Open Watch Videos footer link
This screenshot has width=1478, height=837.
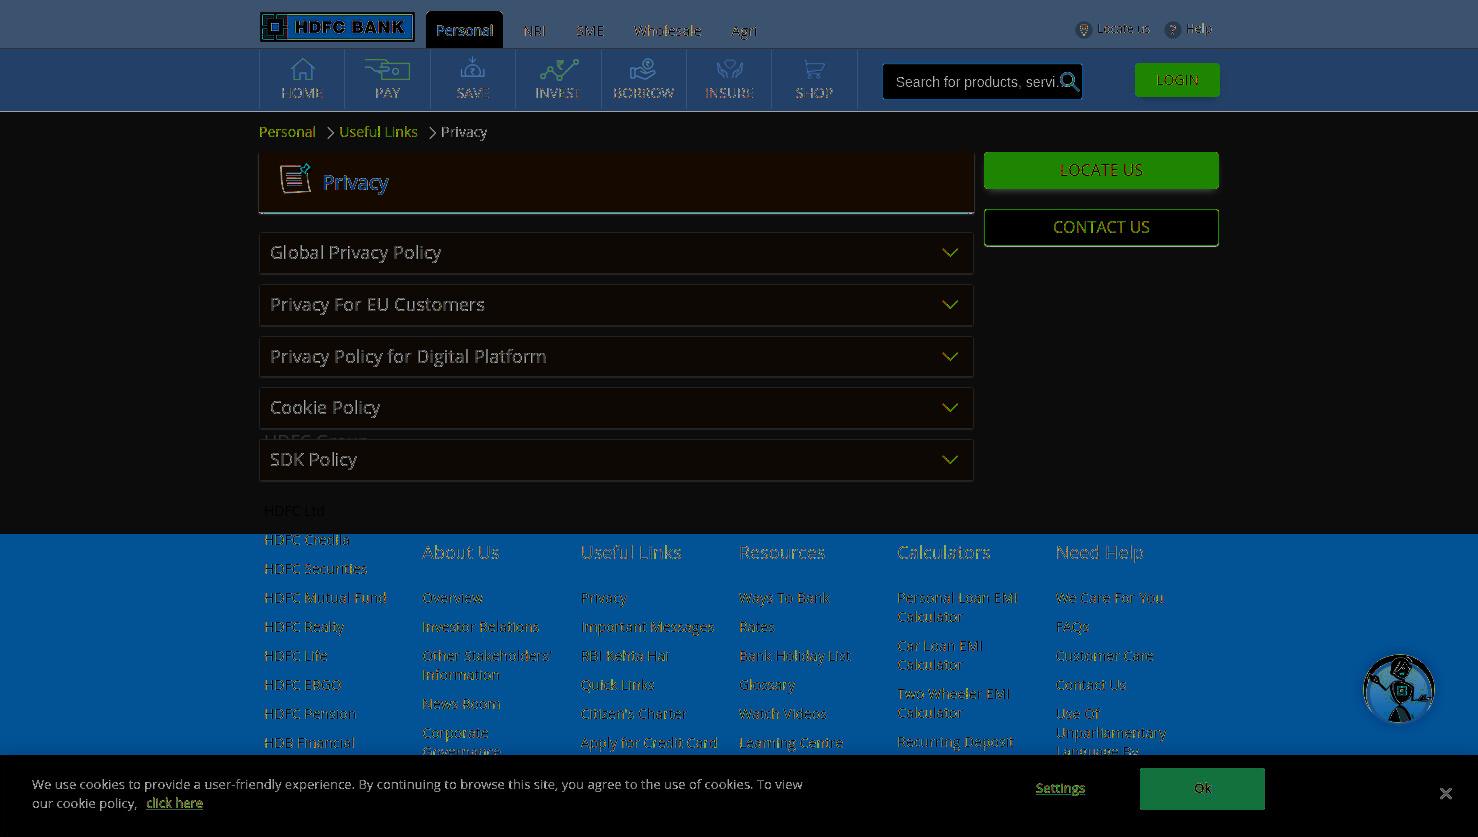pos(783,714)
